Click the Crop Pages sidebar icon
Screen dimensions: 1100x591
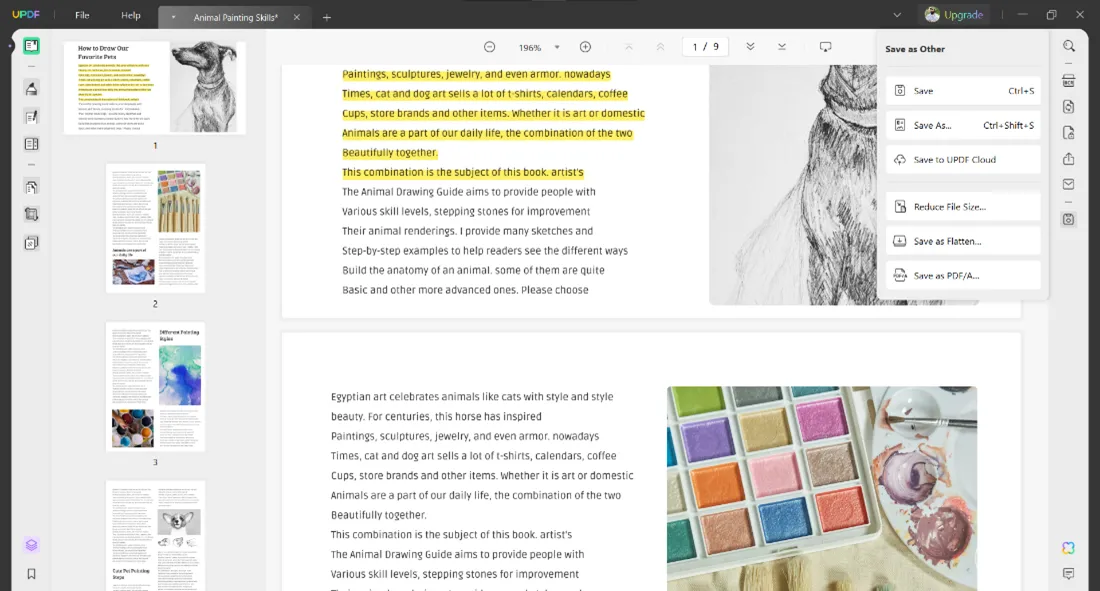tap(31, 215)
